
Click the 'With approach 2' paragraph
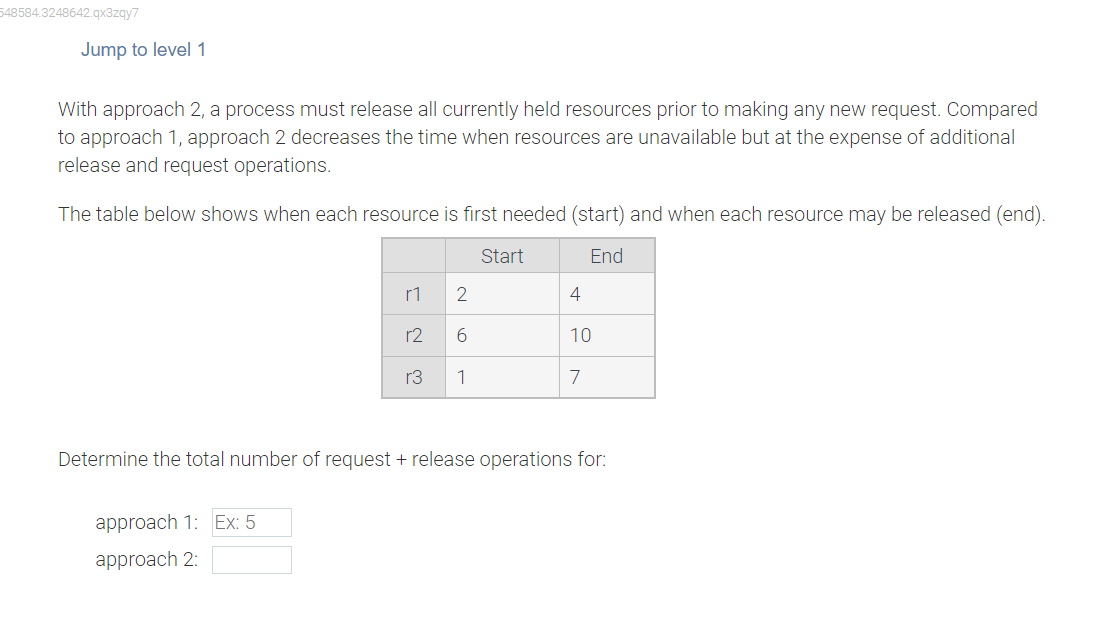pyautogui.click(x=548, y=137)
